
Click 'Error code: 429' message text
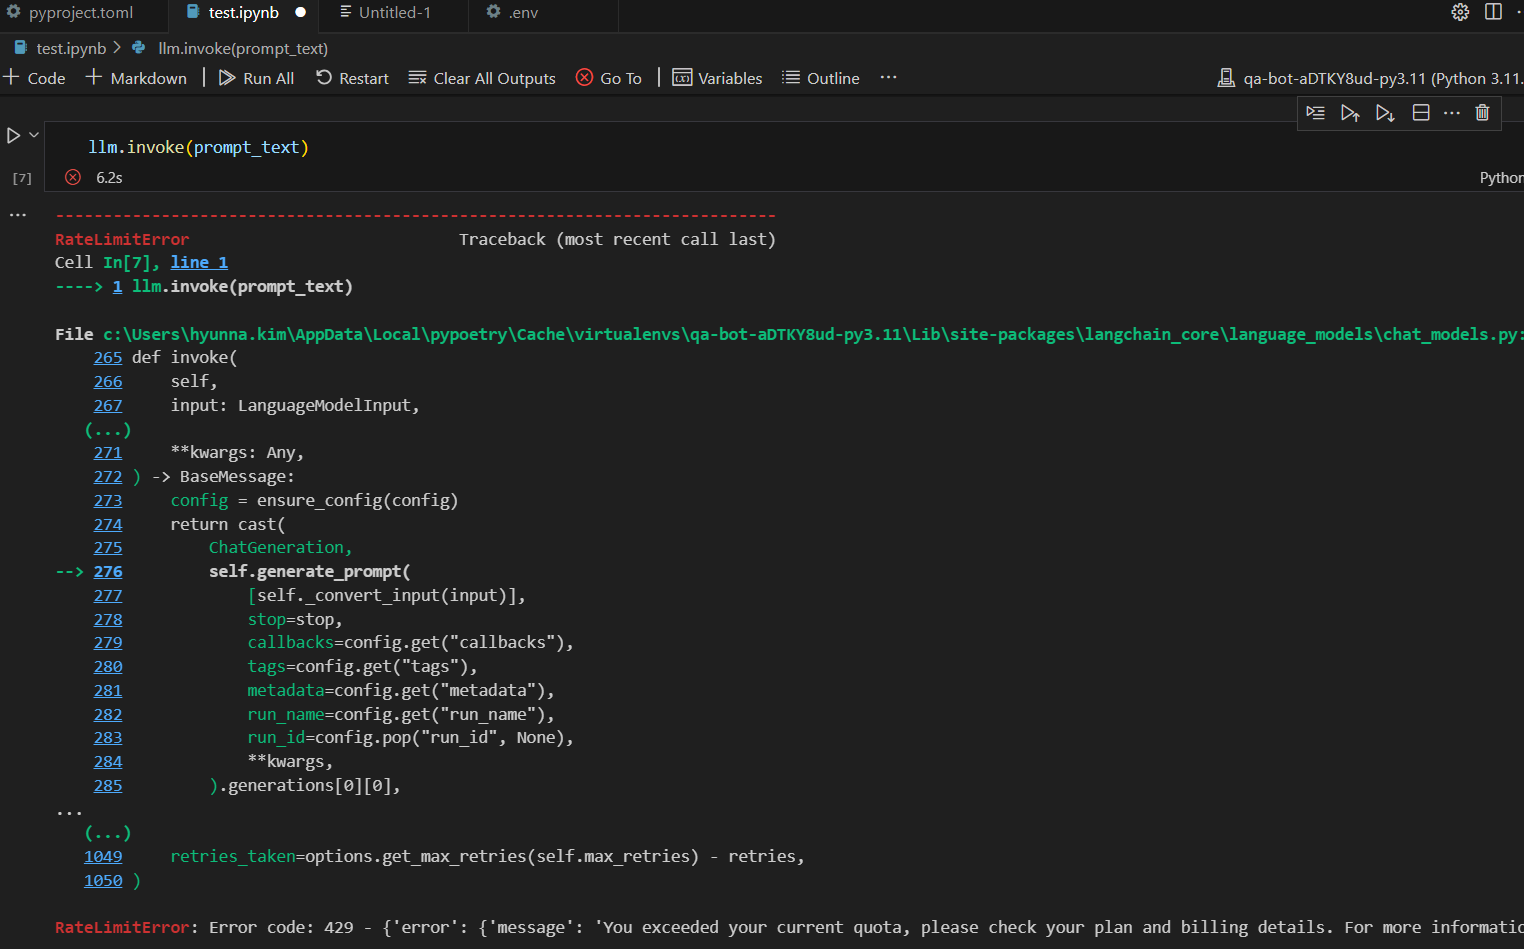coord(281,927)
